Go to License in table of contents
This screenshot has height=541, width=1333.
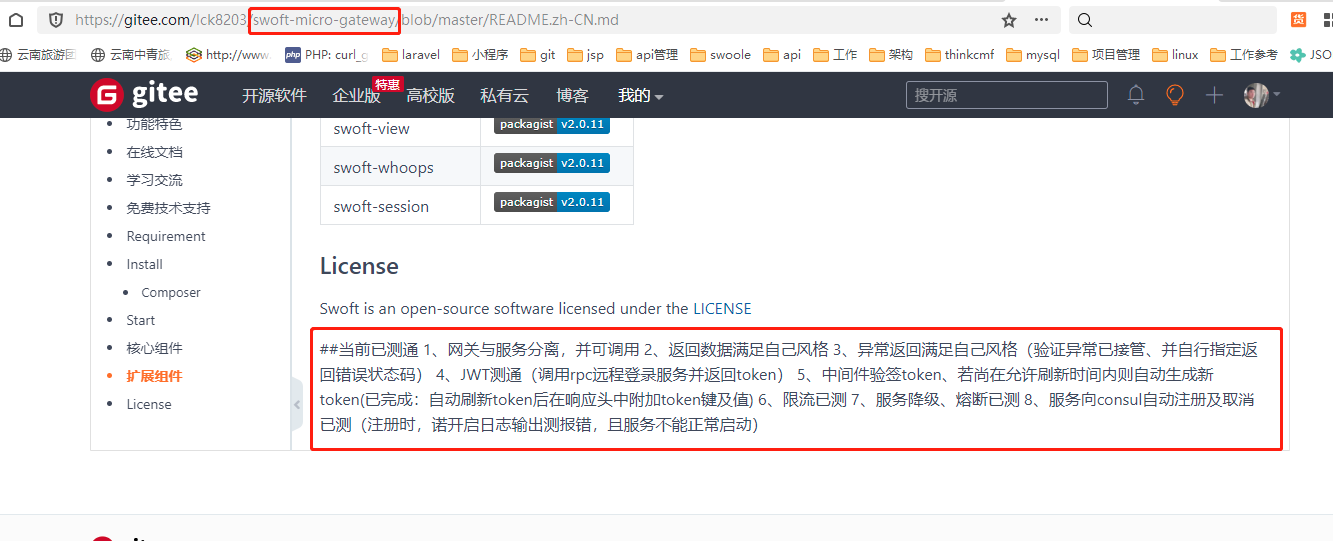149,404
